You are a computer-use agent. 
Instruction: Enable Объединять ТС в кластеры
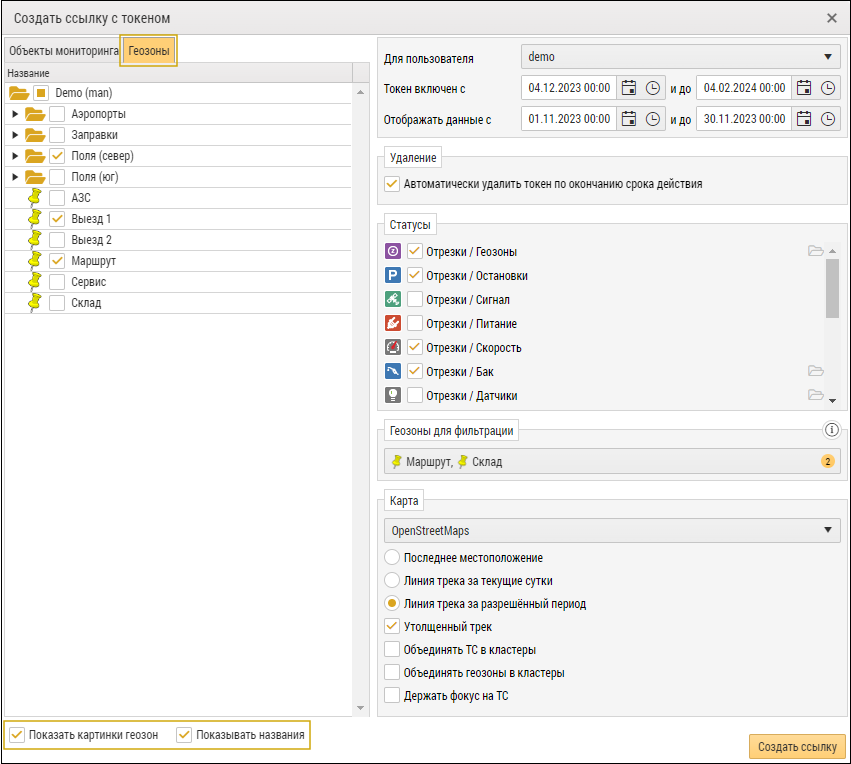coord(392,650)
